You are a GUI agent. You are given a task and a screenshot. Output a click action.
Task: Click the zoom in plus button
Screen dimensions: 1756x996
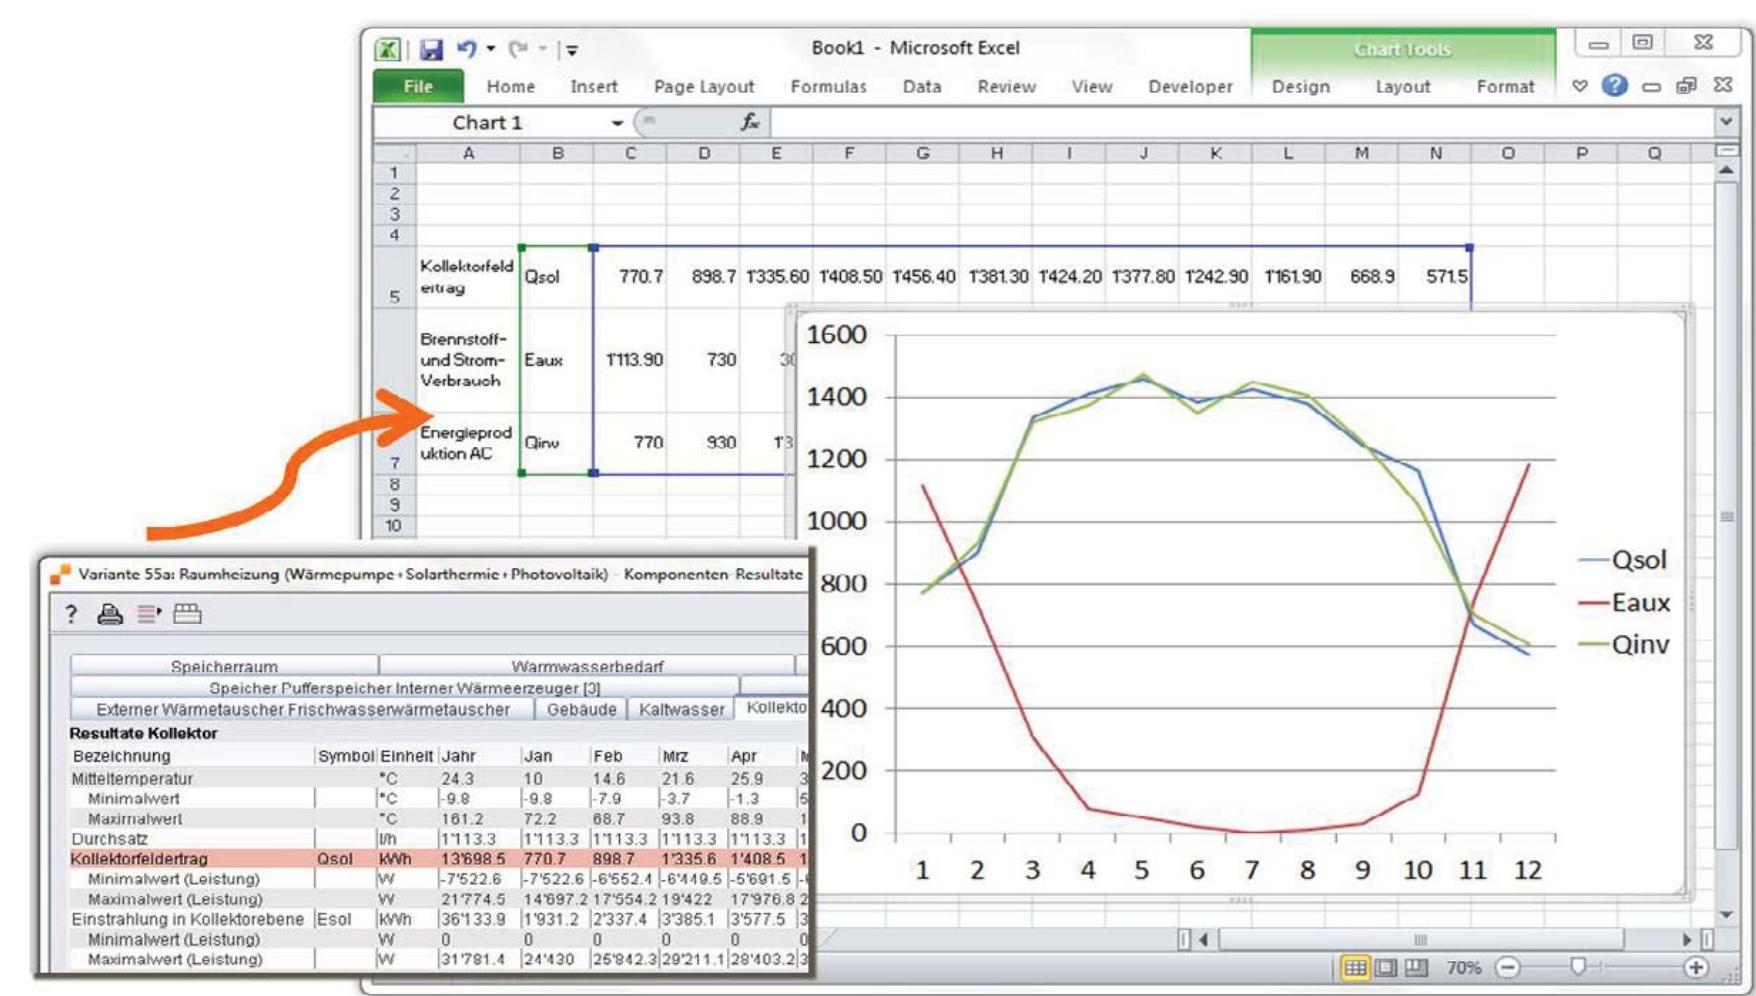coord(1695,967)
